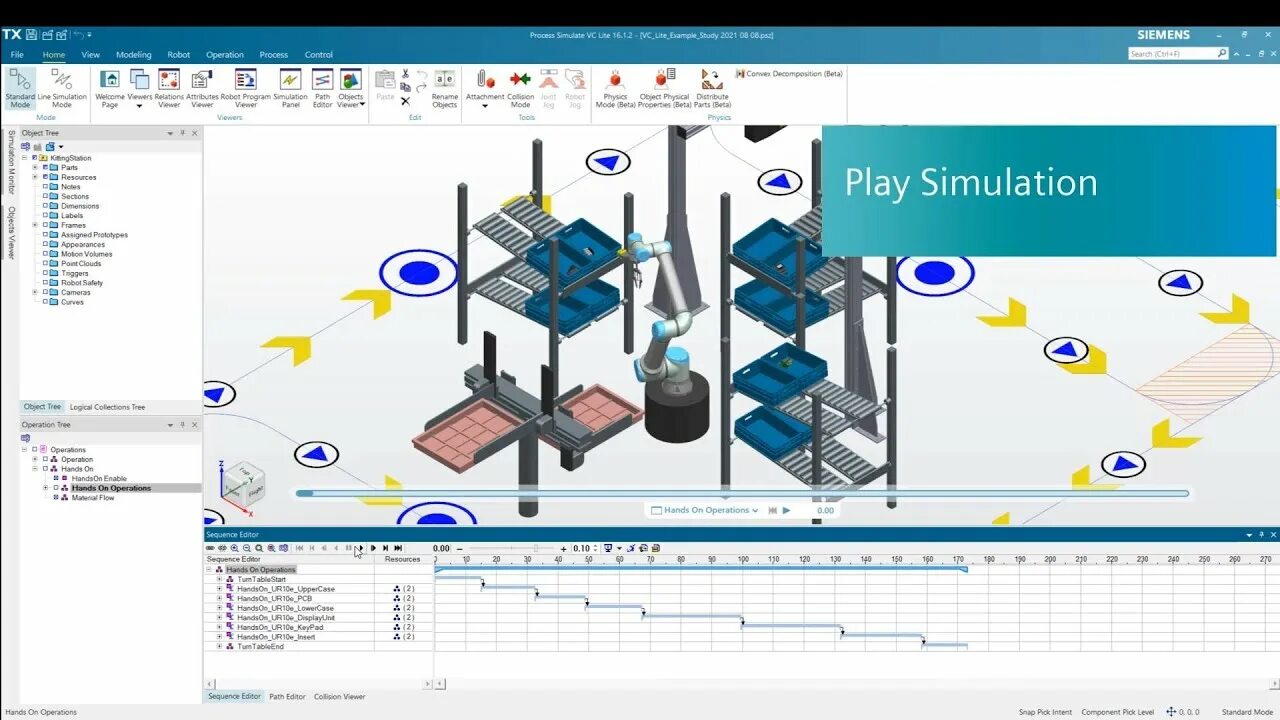
Task: Click the search magnifier icon in title bar
Action: pyautogui.click(x=1221, y=53)
